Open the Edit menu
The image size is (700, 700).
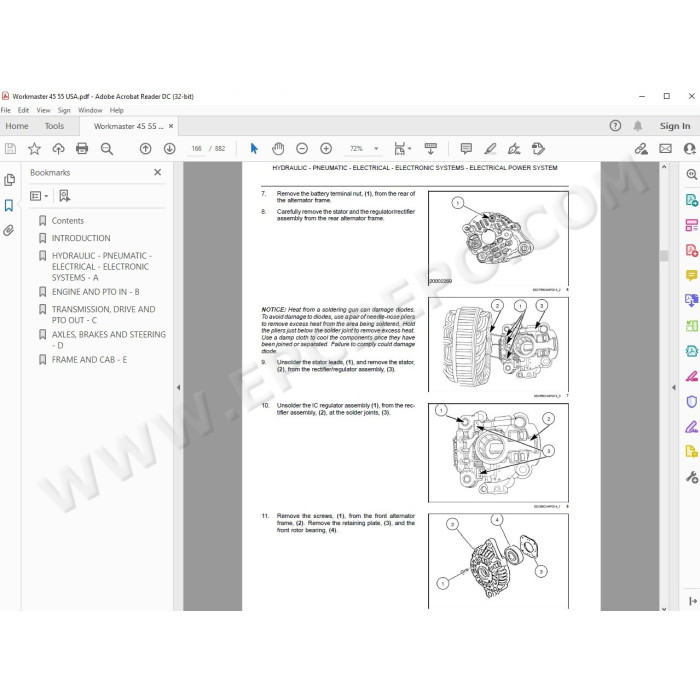pos(23,110)
